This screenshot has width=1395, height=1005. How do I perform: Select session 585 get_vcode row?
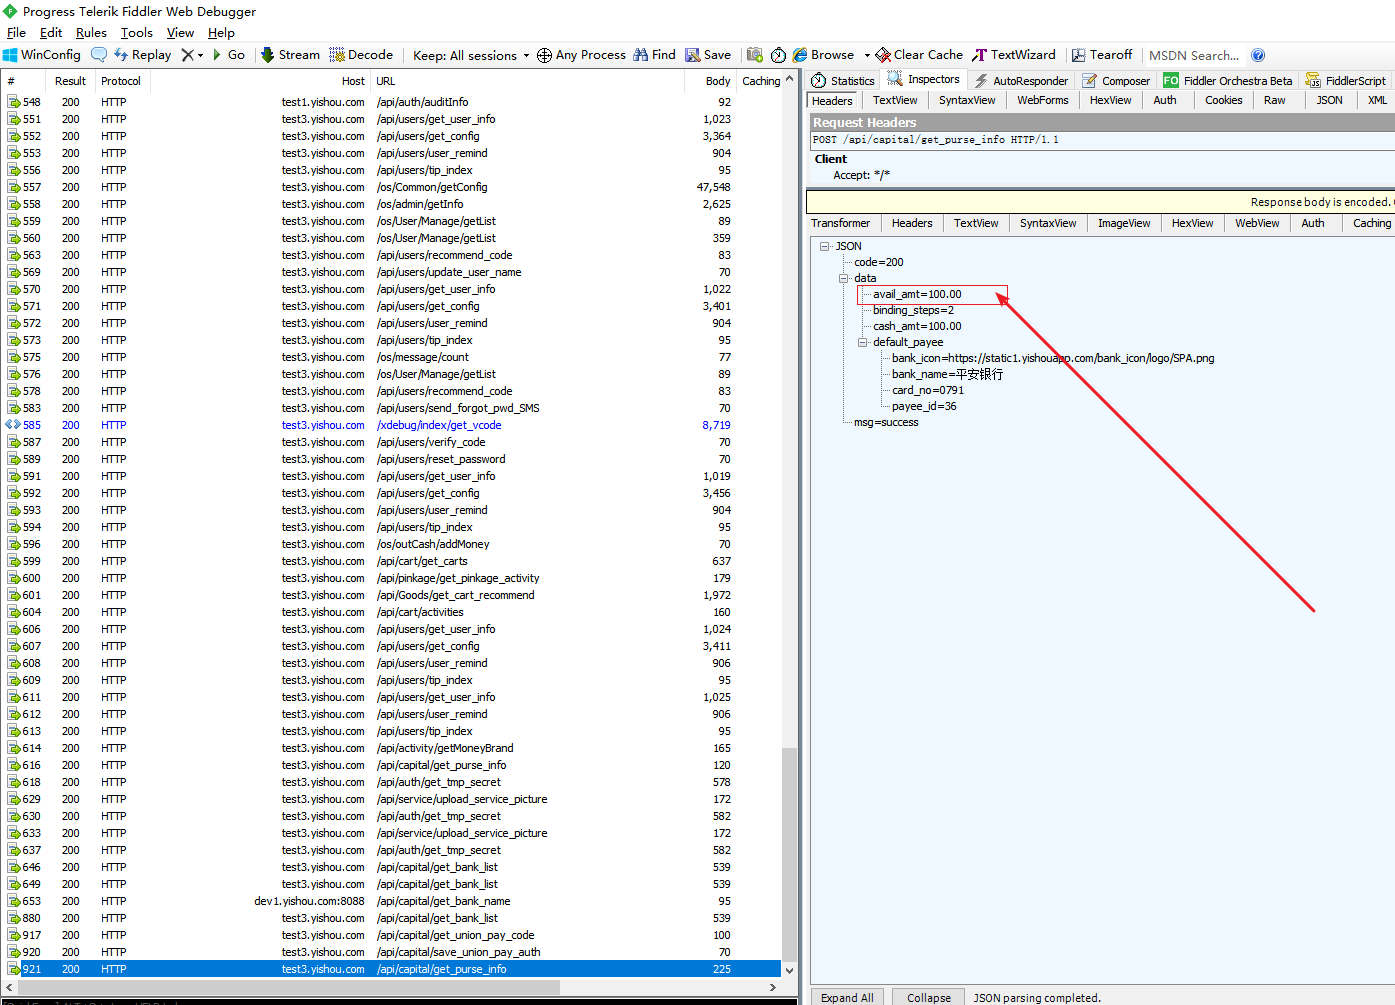click(x=392, y=425)
